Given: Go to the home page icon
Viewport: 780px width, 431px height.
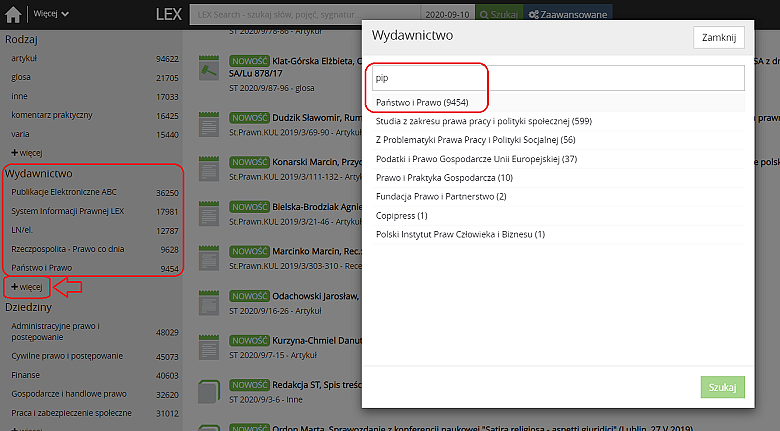Looking at the screenshot, I should tap(13, 14).
